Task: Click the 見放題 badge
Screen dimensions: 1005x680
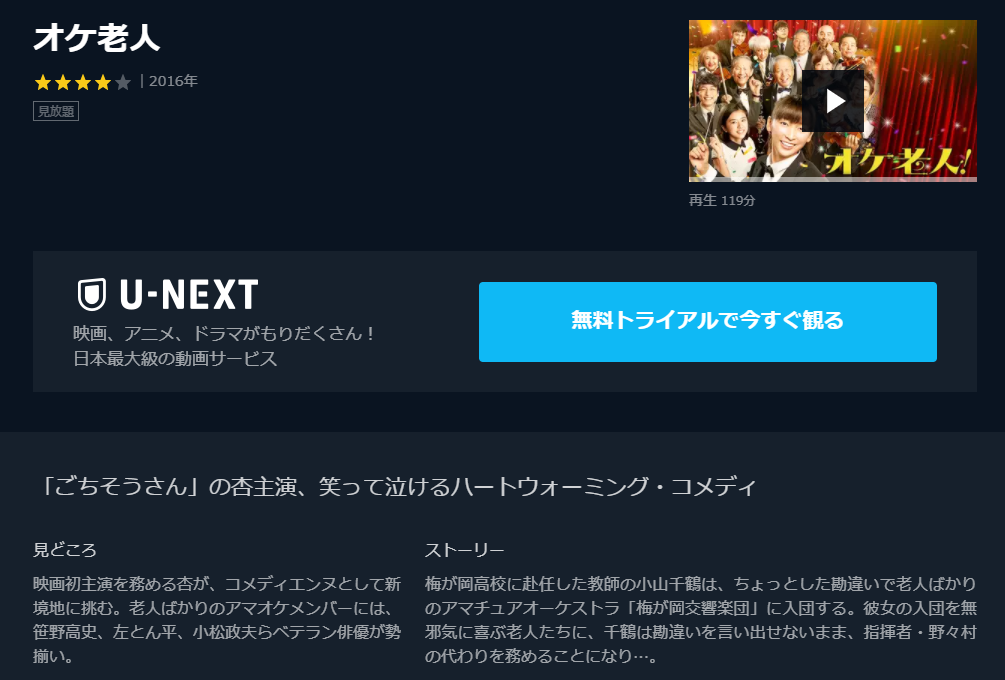Action: tap(56, 112)
